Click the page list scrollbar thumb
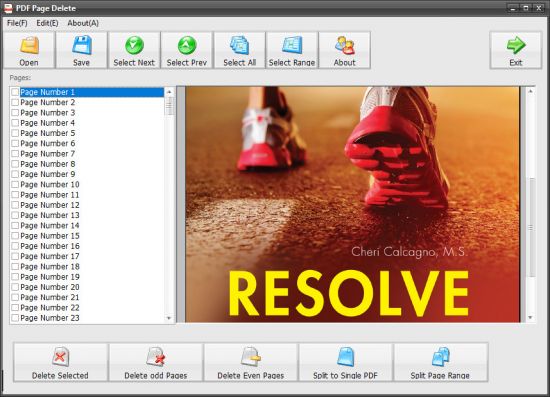The image size is (550, 397). coord(169,106)
